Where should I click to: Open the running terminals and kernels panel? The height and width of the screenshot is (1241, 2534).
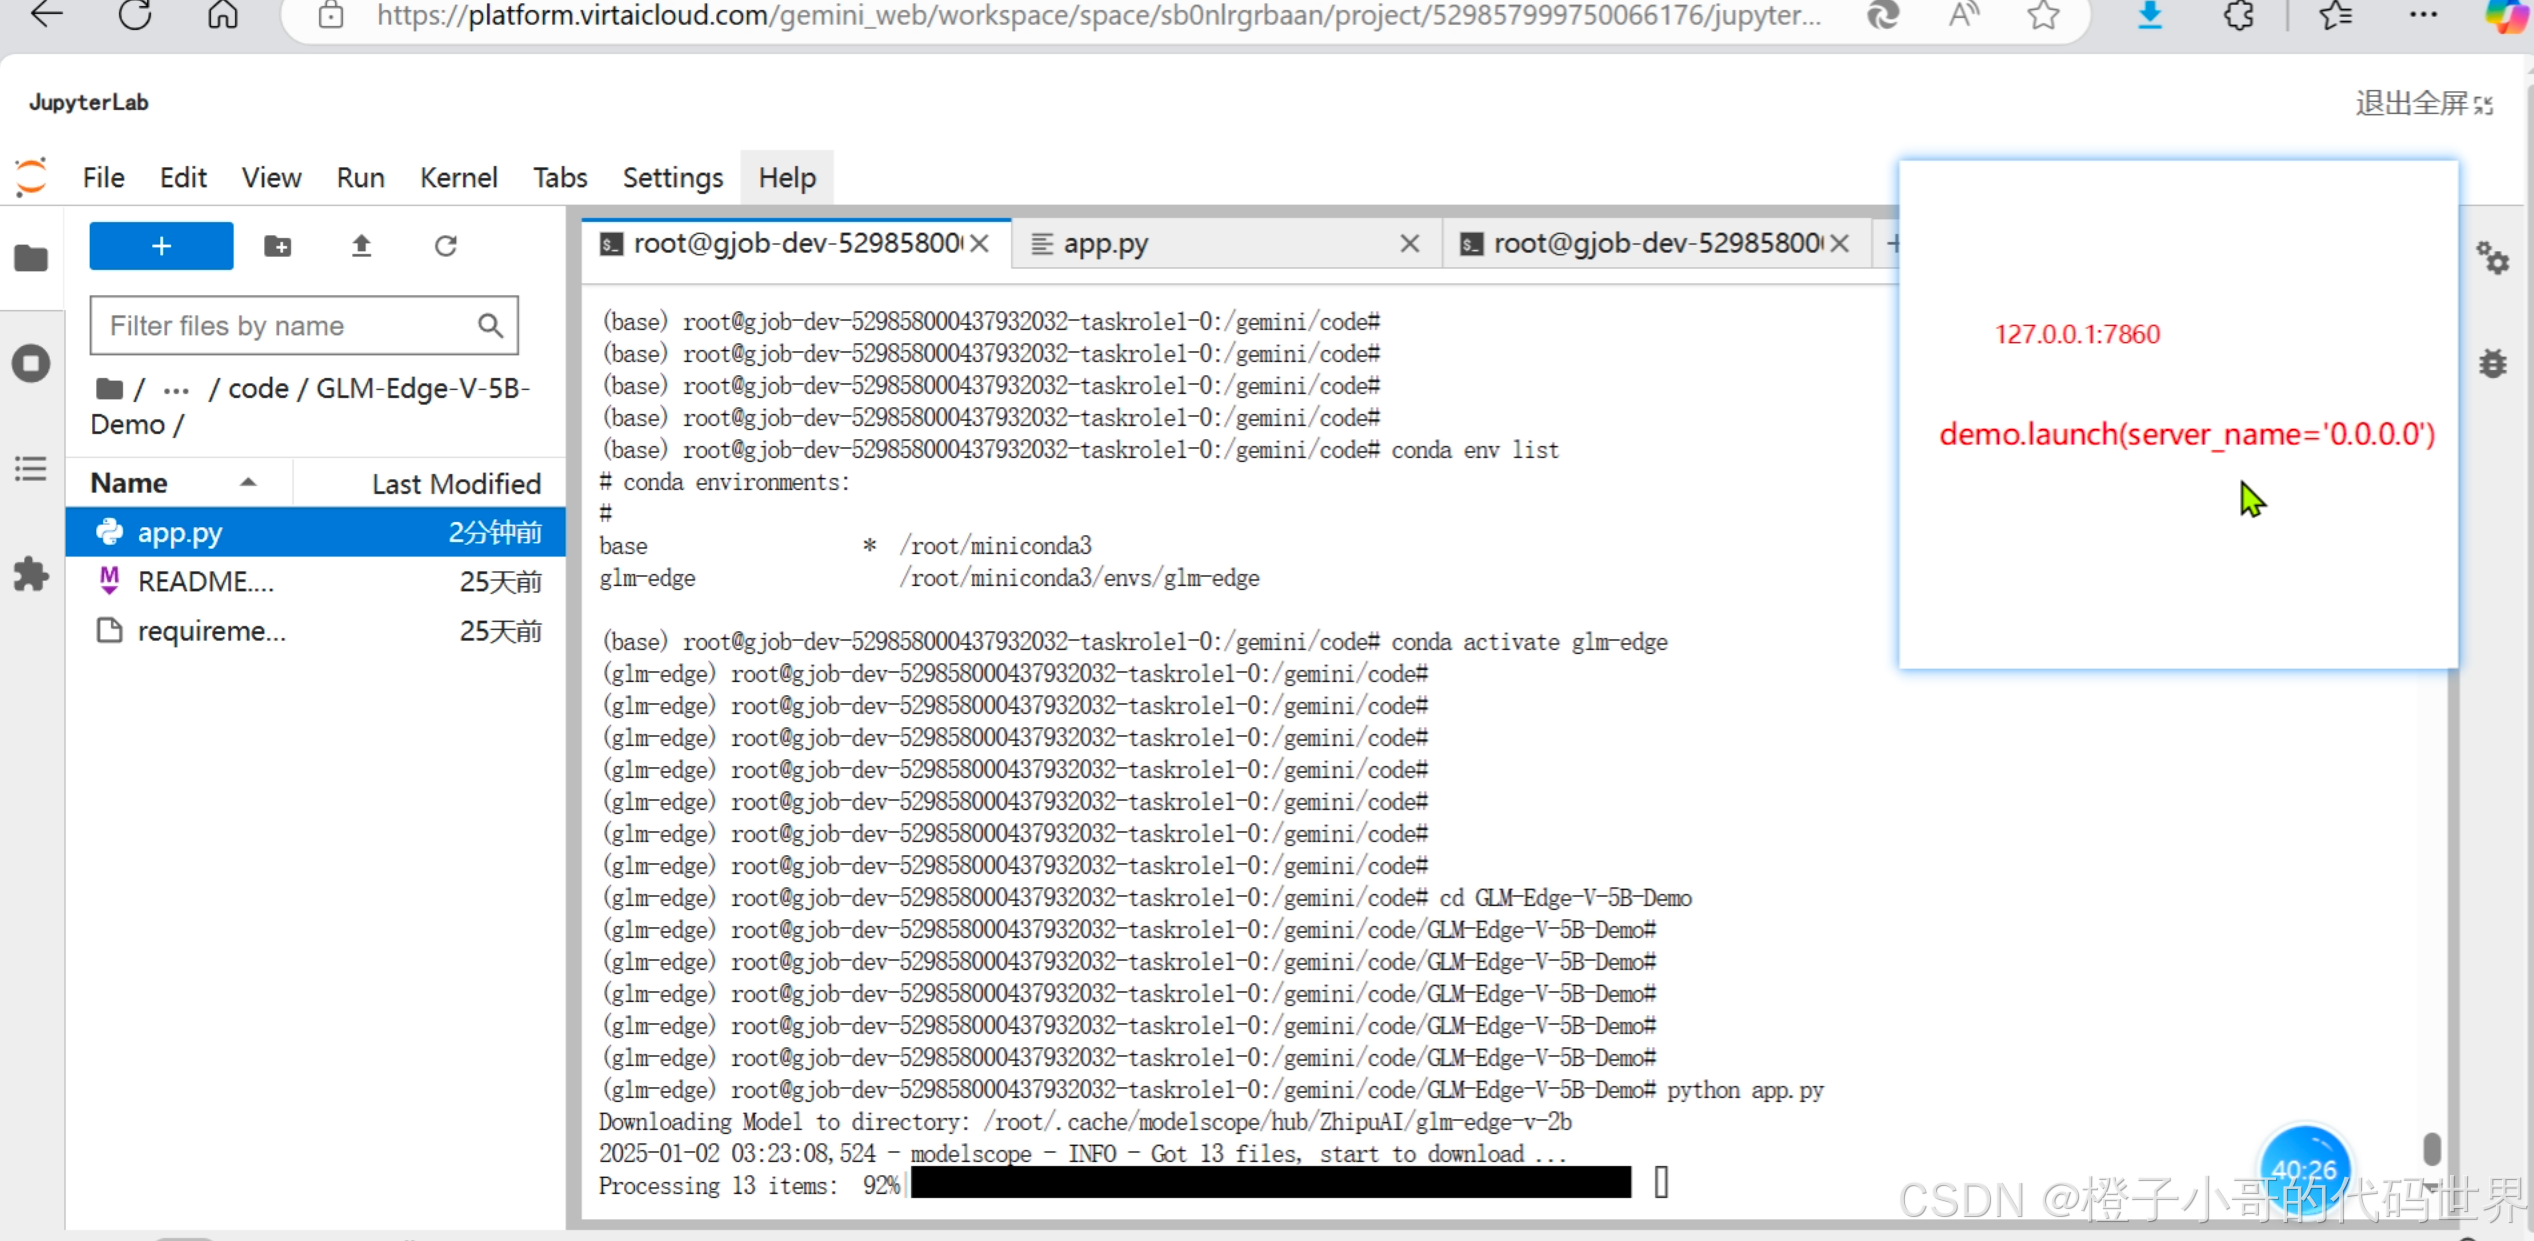(31, 363)
